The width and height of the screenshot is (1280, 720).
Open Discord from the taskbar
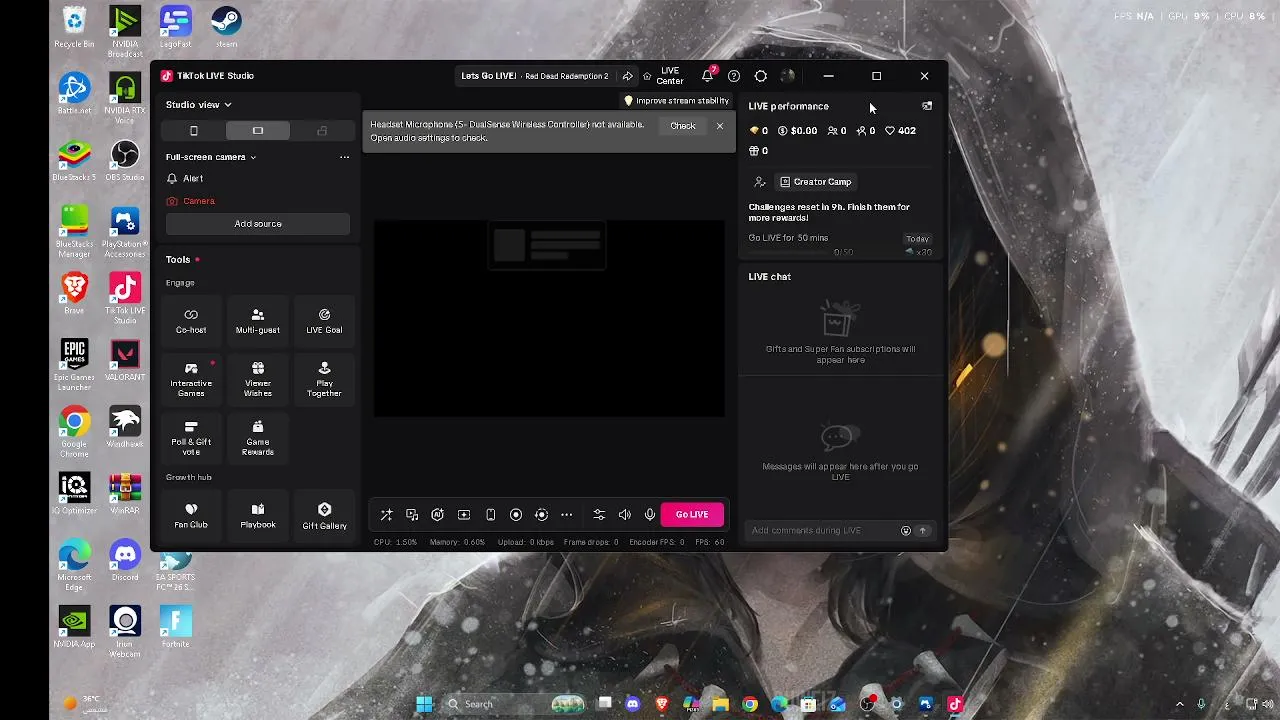(633, 704)
